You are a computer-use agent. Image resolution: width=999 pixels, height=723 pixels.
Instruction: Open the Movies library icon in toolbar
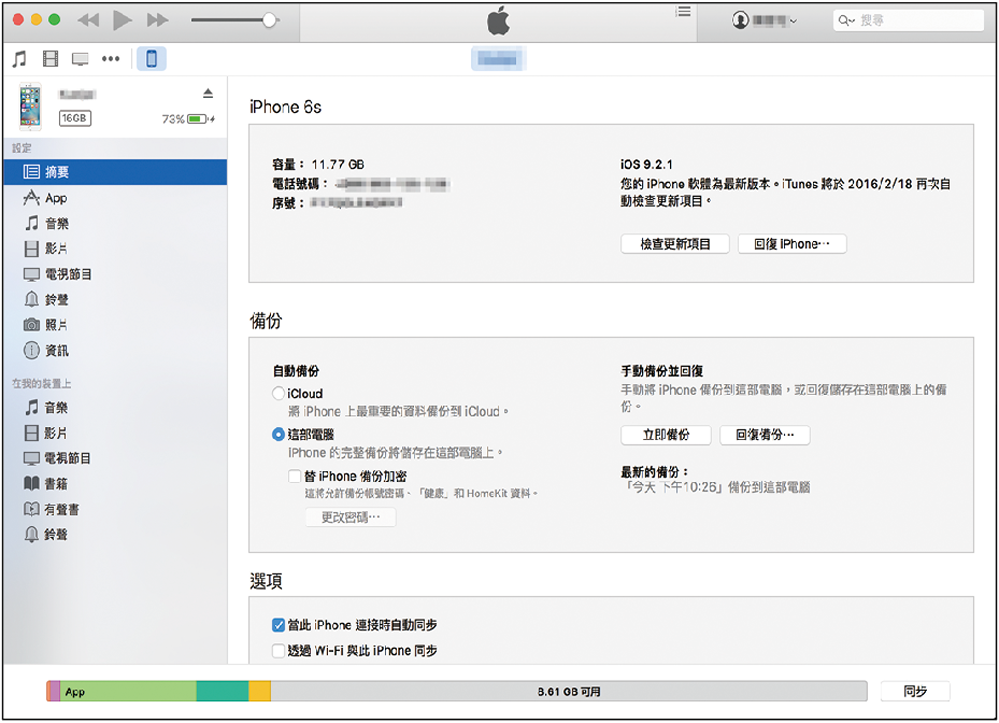[50, 59]
